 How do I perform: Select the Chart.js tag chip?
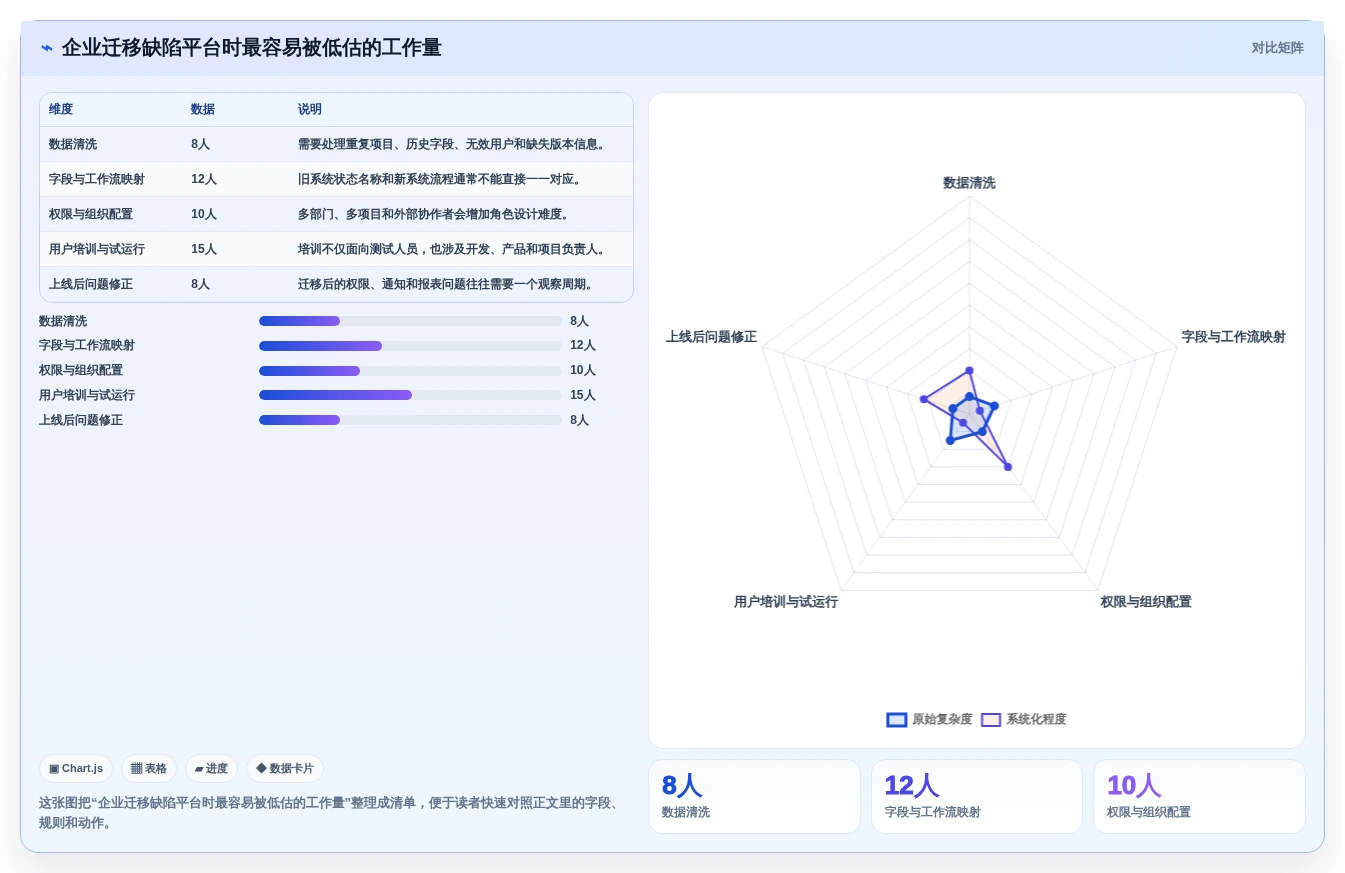pos(76,768)
